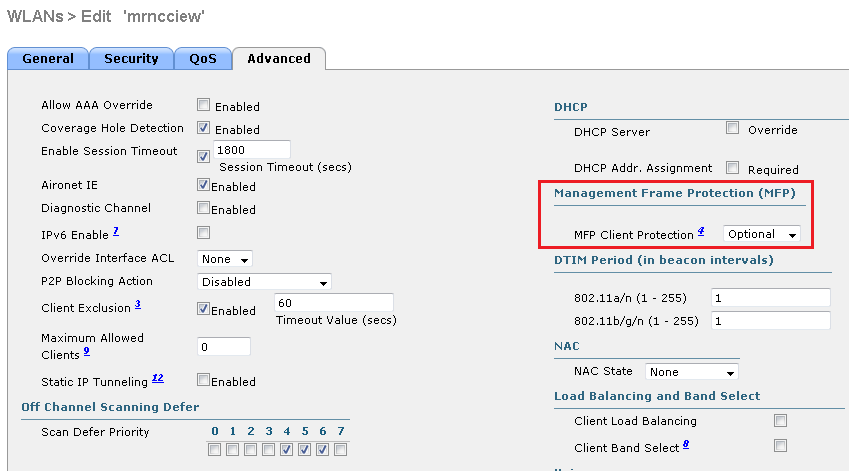
Task: Check the IPv6 Enable box
Action: coord(204,232)
